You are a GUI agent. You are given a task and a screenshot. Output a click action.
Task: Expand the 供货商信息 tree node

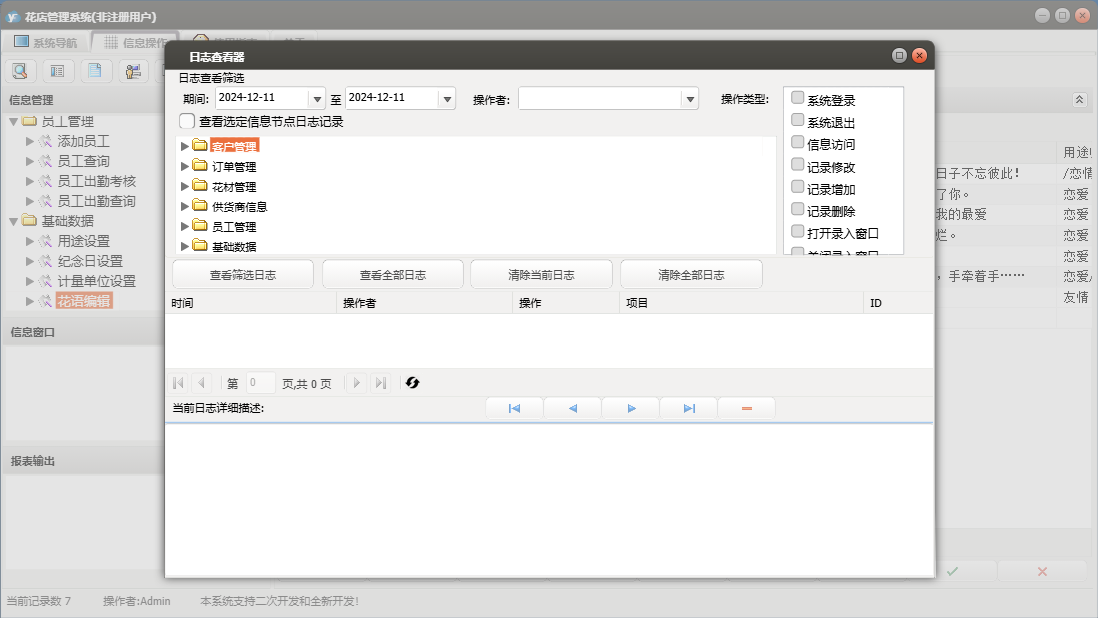click(x=184, y=207)
